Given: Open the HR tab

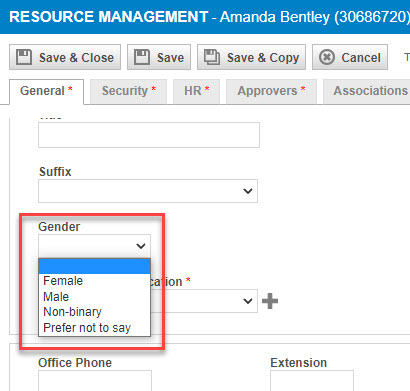Looking at the screenshot, I should [x=197, y=91].
